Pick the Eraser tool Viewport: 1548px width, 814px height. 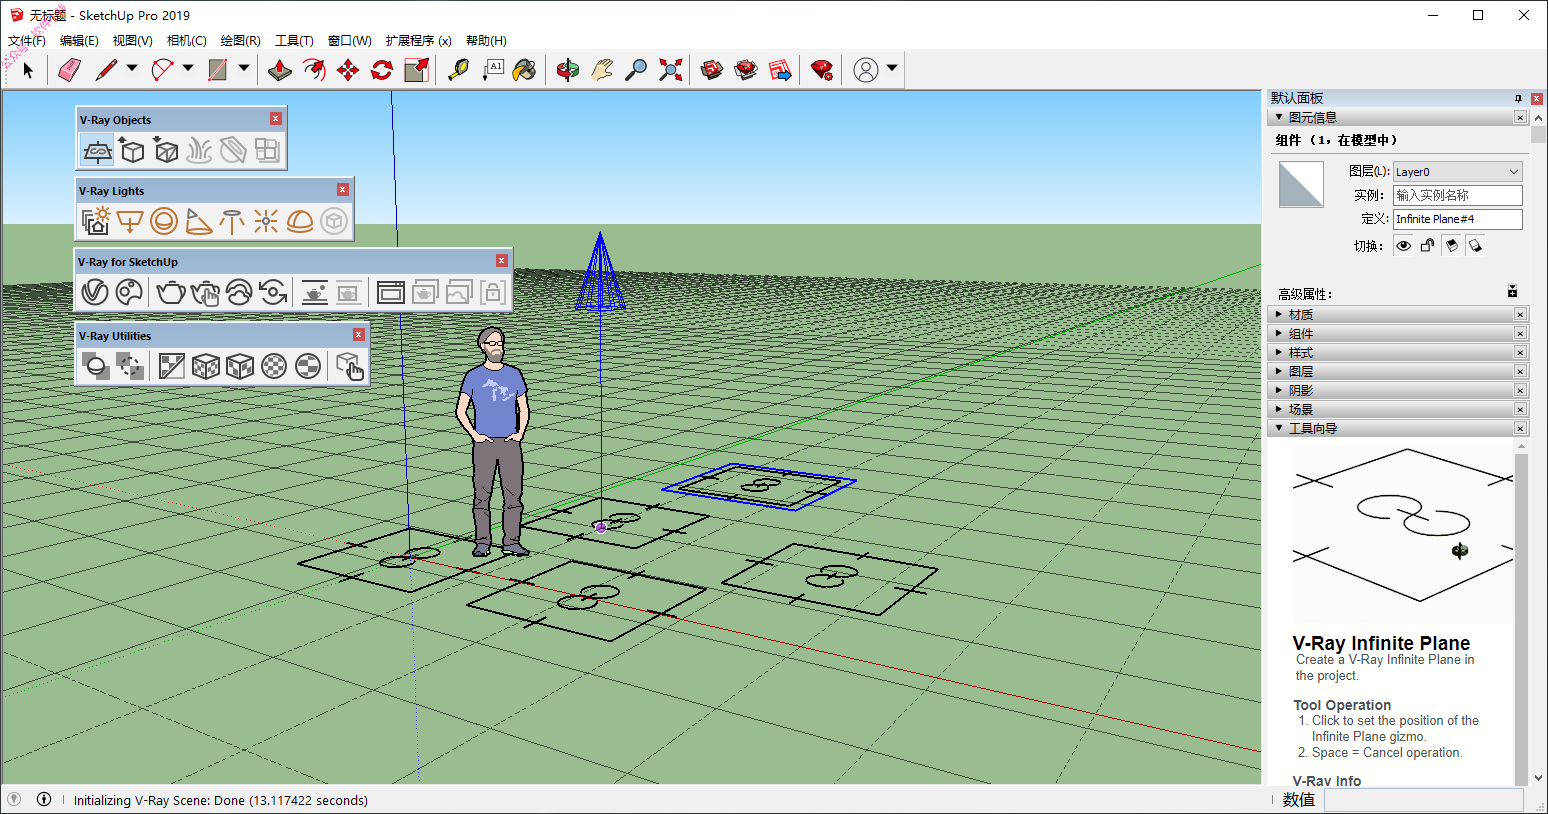69,70
